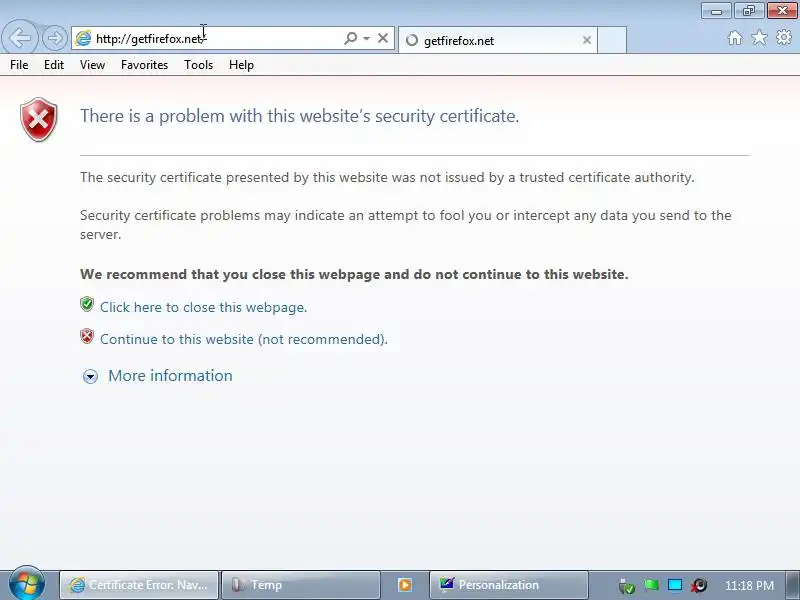This screenshot has height=600, width=800.
Task: Click the green flag tray icon
Action: 651,585
